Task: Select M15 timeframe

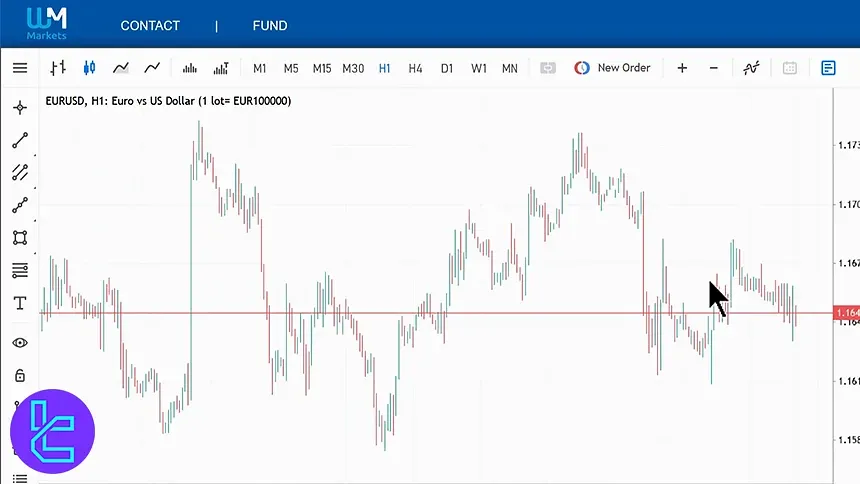Action: [322, 69]
